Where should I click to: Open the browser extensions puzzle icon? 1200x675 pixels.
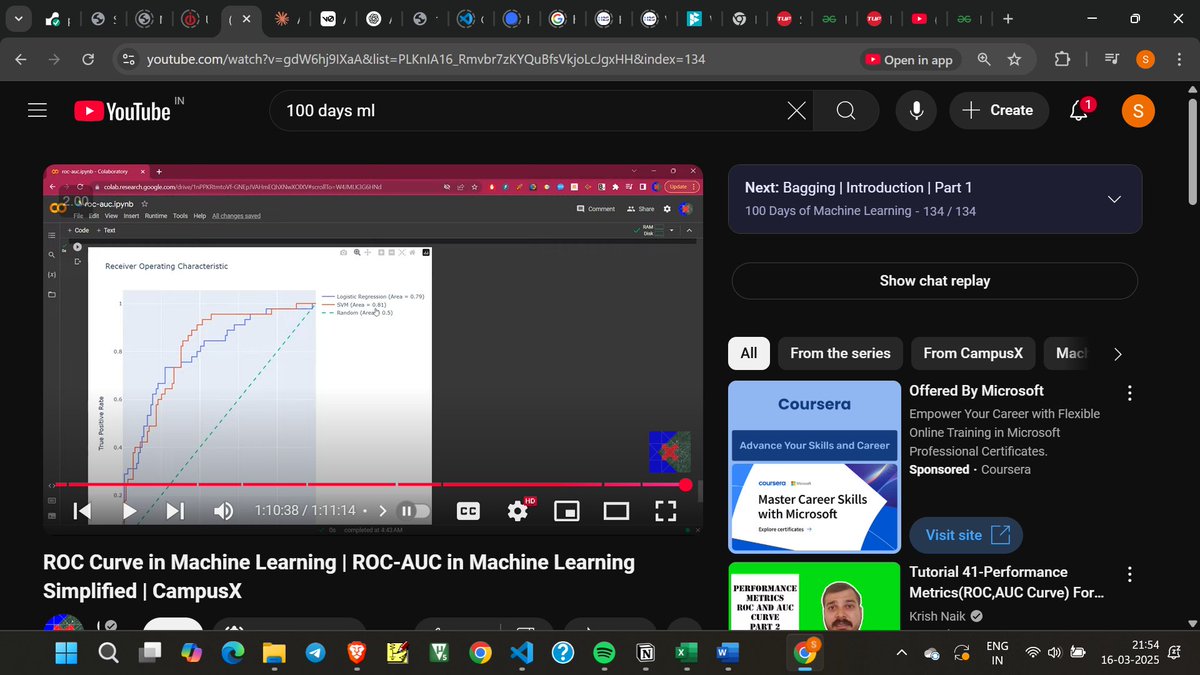(x=1062, y=60)
